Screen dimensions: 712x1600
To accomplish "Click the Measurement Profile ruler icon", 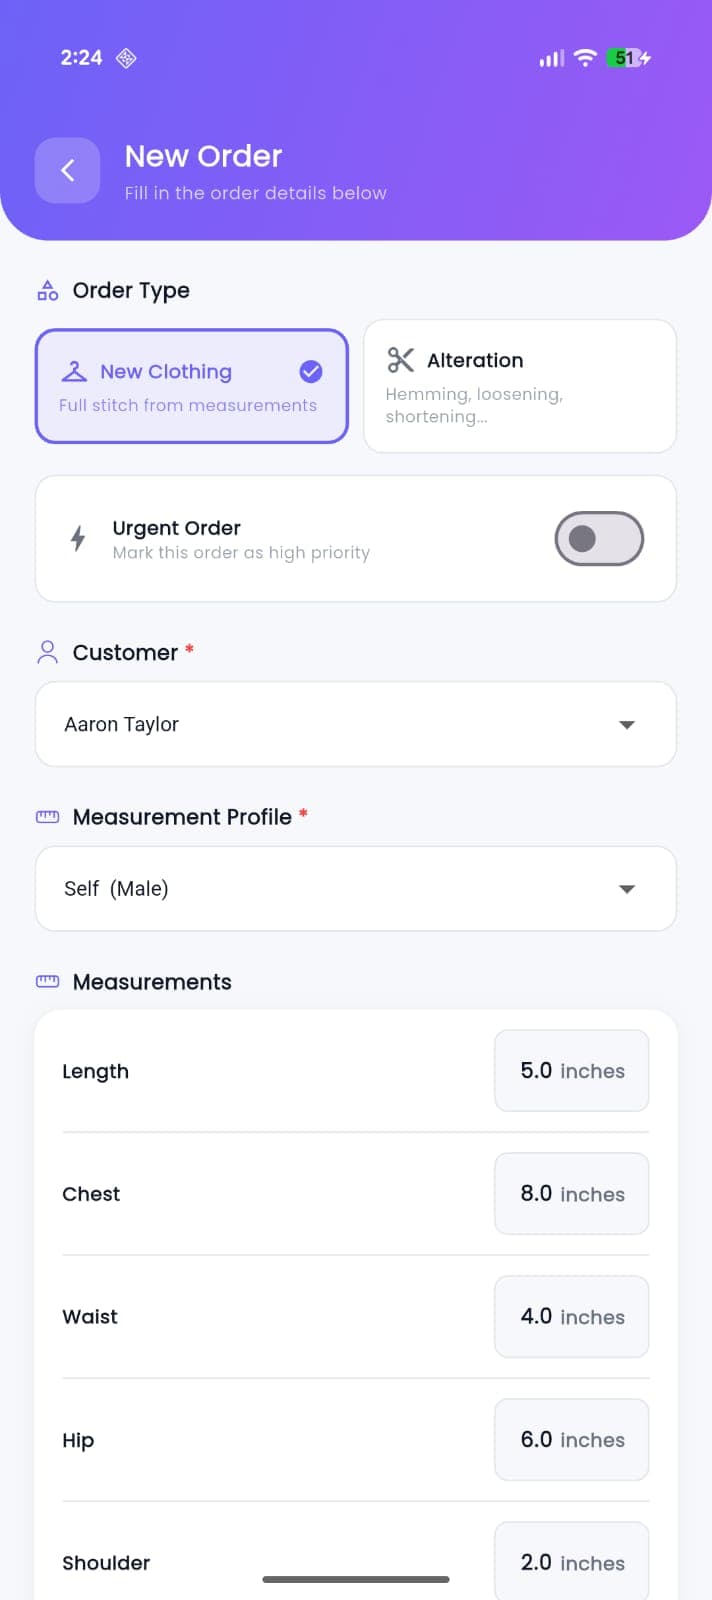I will tap(47, 817).
